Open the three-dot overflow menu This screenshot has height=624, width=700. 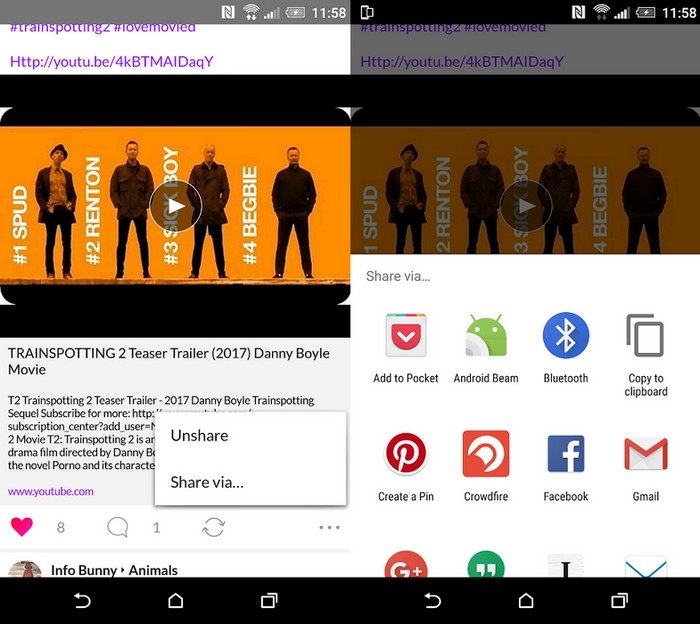point(329,528)
